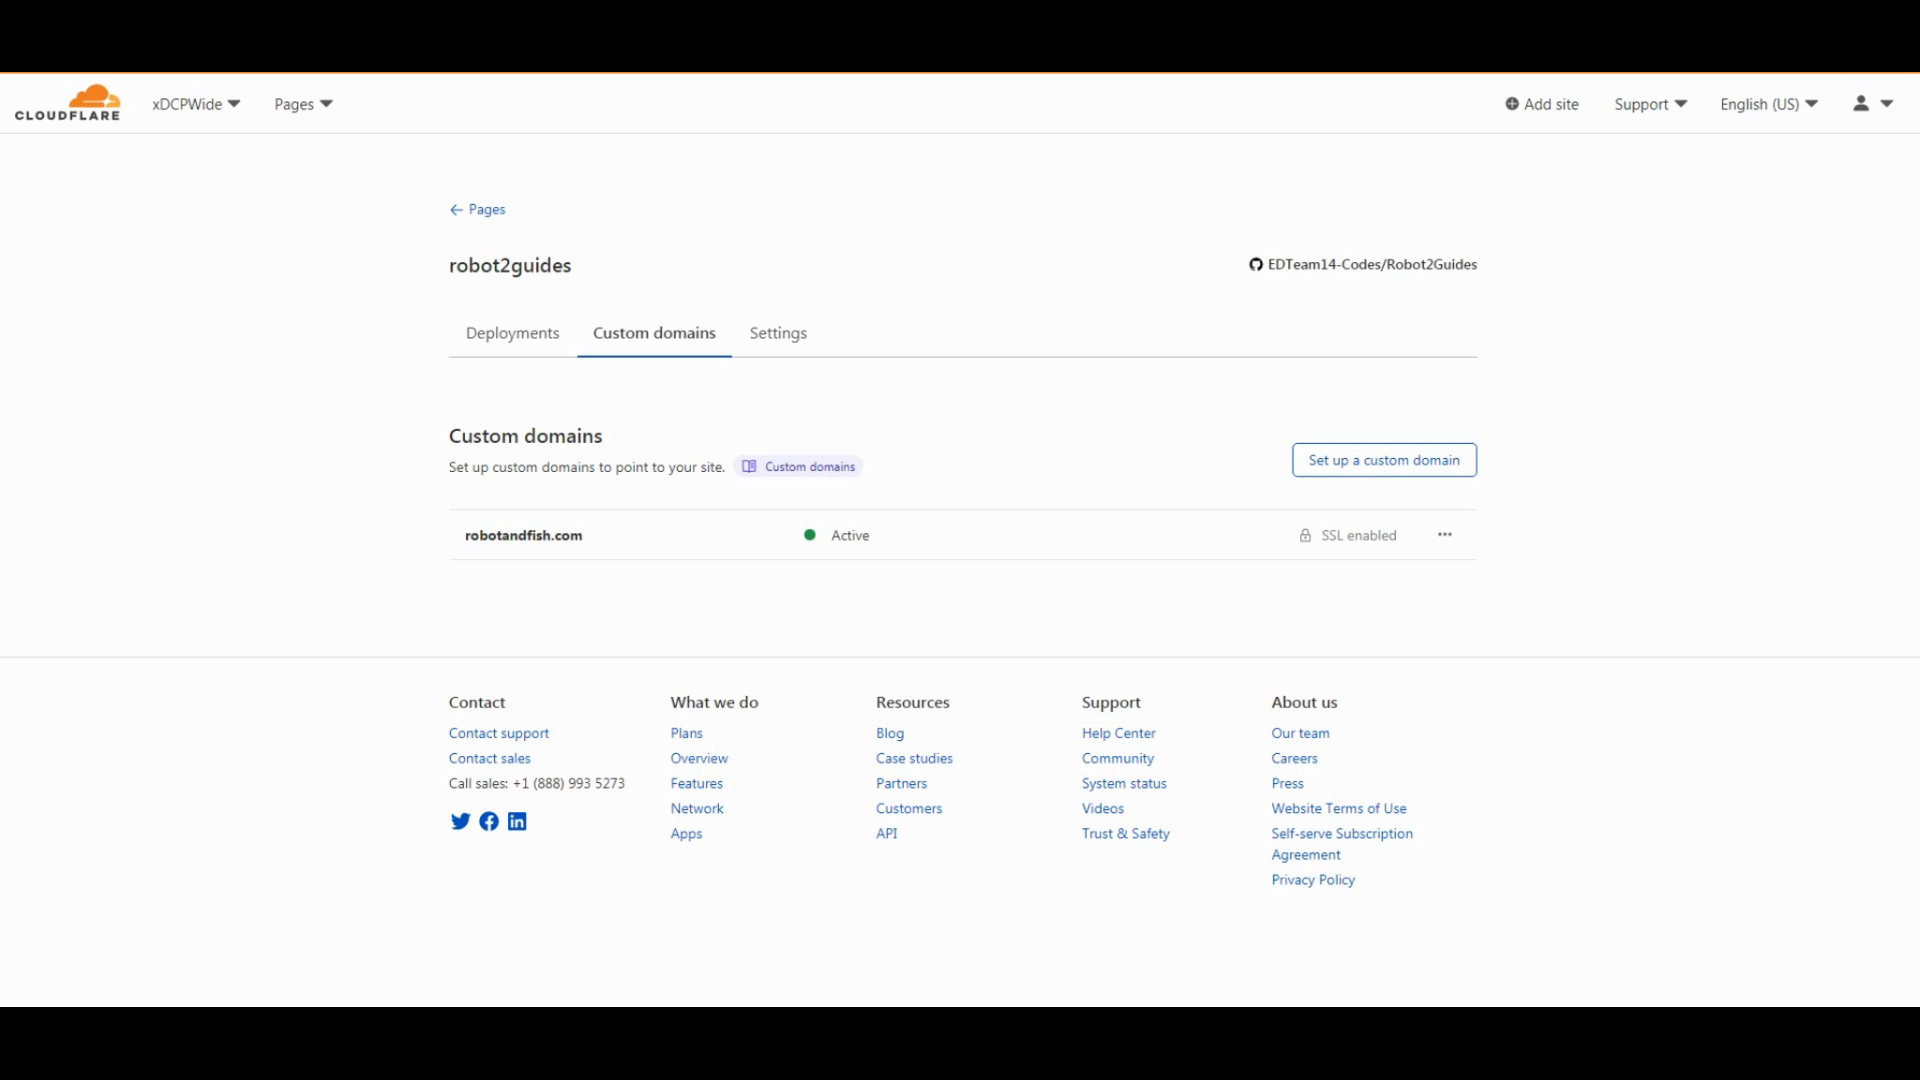Open the Contact support footer link
The height and width of the screenshot is (1080, 1920).
coord(498,733)
